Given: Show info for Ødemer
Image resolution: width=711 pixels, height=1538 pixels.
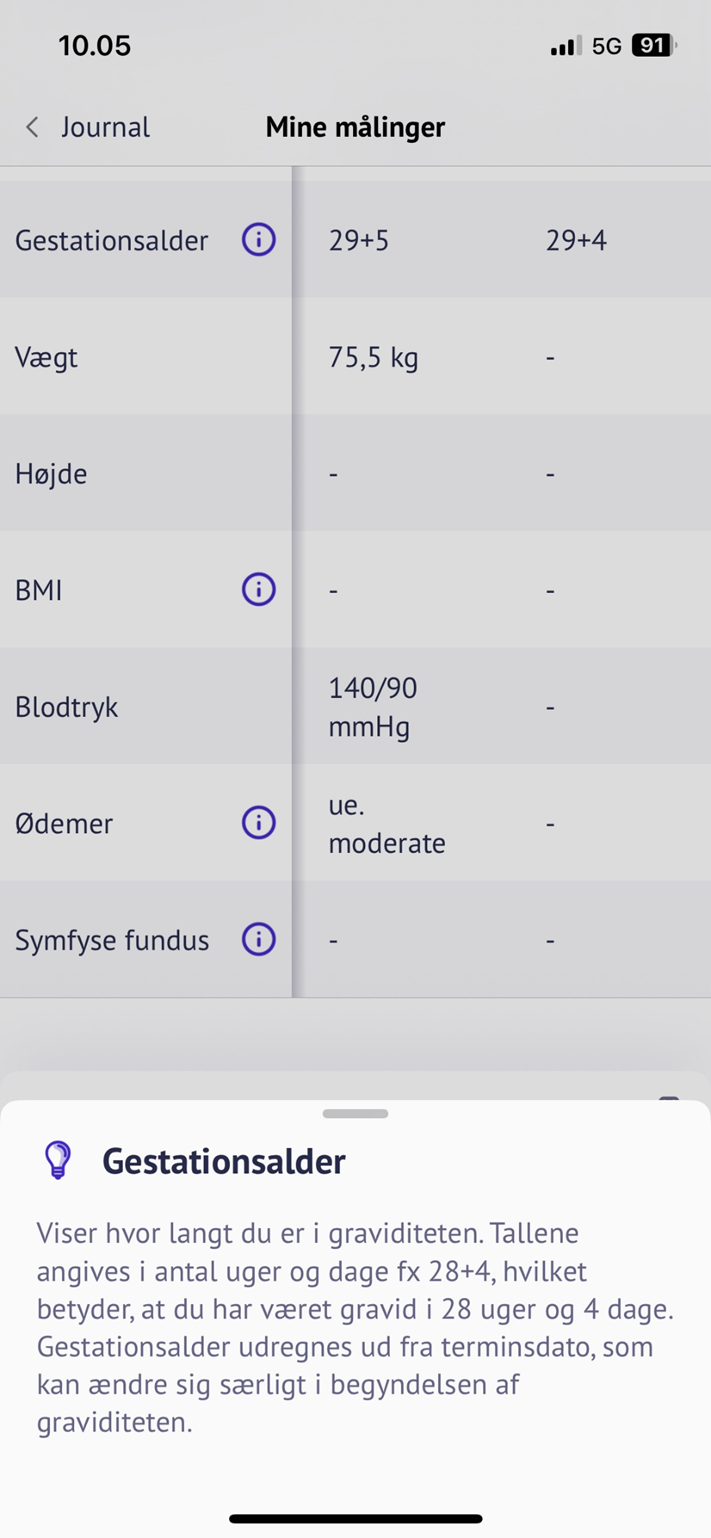Looking at the screenshot, I should (258, 823).
